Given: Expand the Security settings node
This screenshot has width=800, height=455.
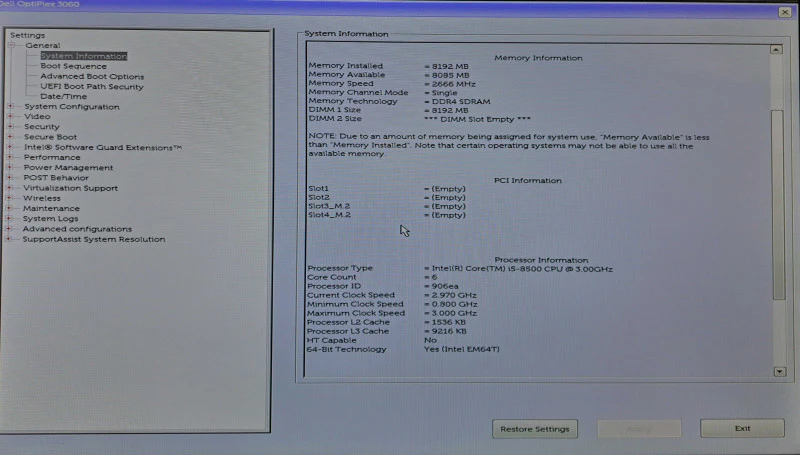Looking at the screenshot, I should point(10,127).
